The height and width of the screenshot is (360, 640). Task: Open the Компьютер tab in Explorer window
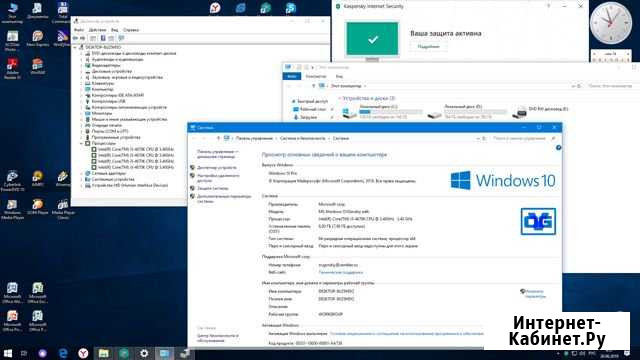316,76
